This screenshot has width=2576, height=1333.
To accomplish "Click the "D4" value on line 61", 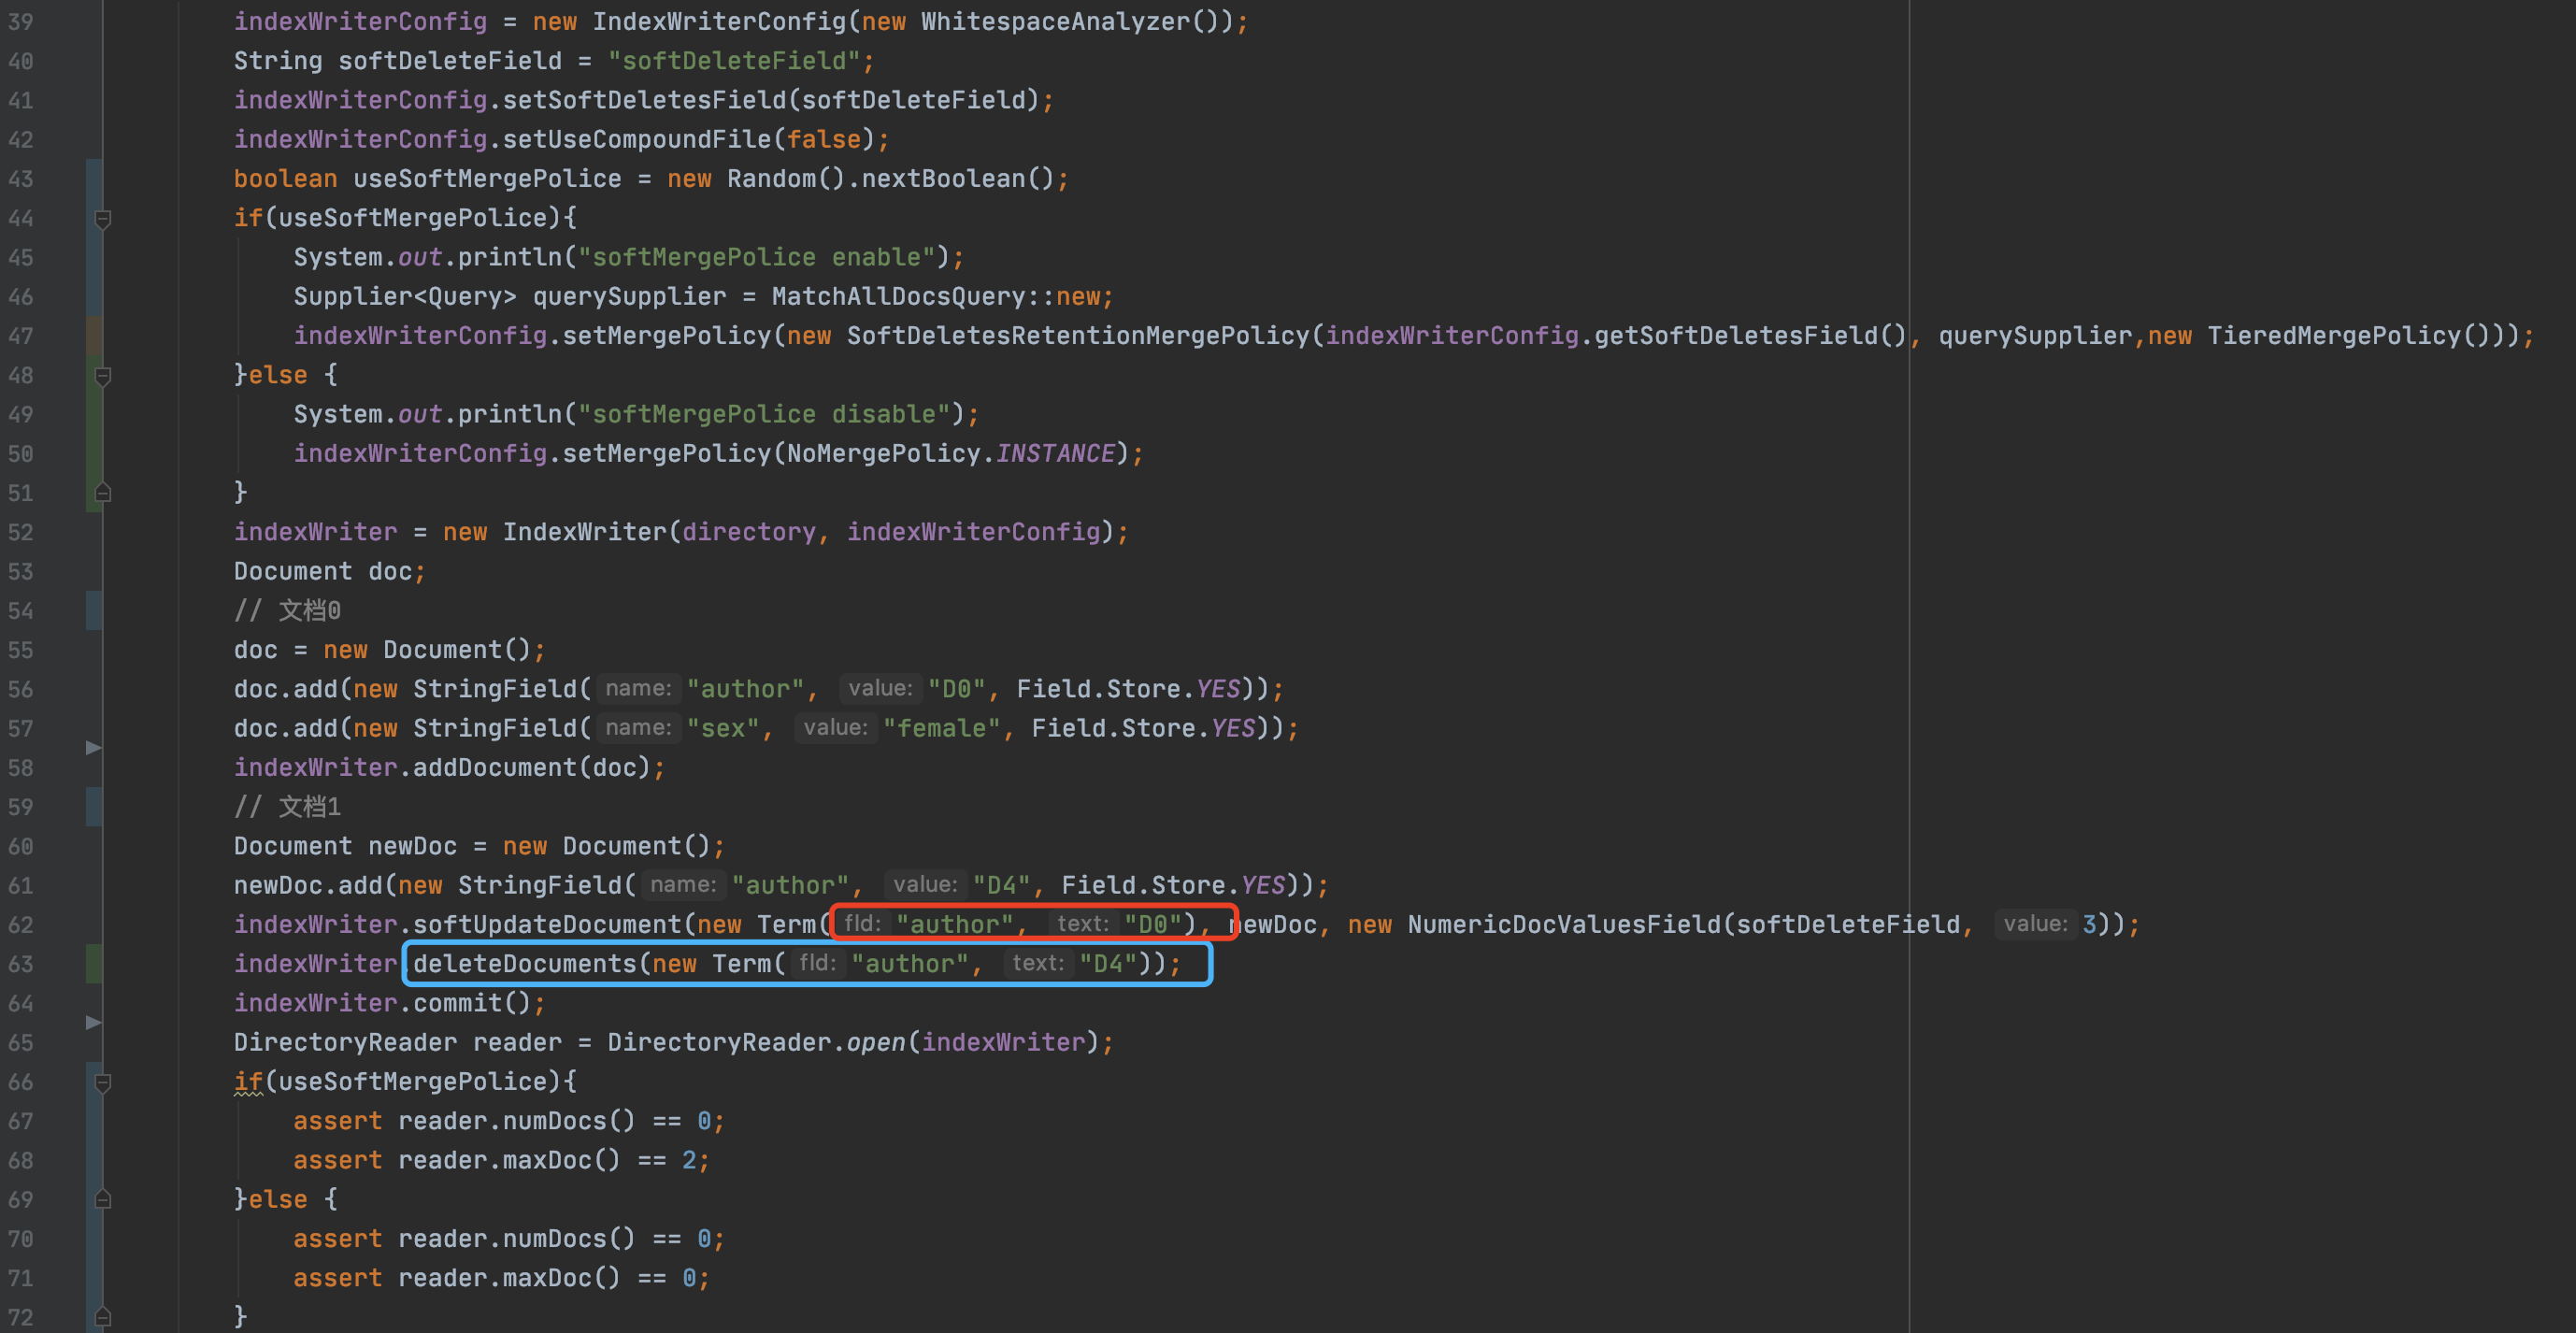I will (1001, 885).
